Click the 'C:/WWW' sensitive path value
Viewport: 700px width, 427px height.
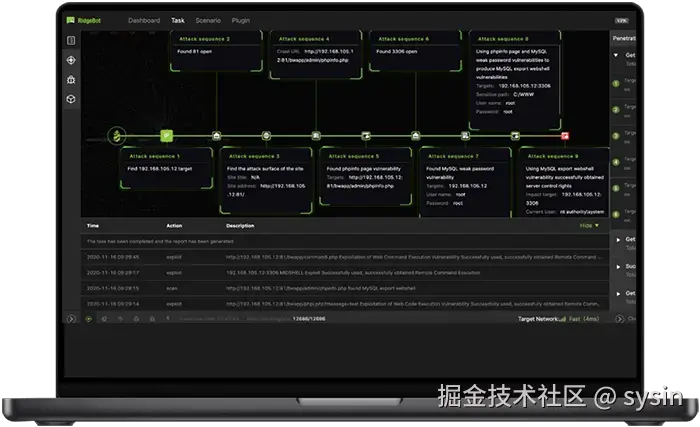(x=524, y=95)
